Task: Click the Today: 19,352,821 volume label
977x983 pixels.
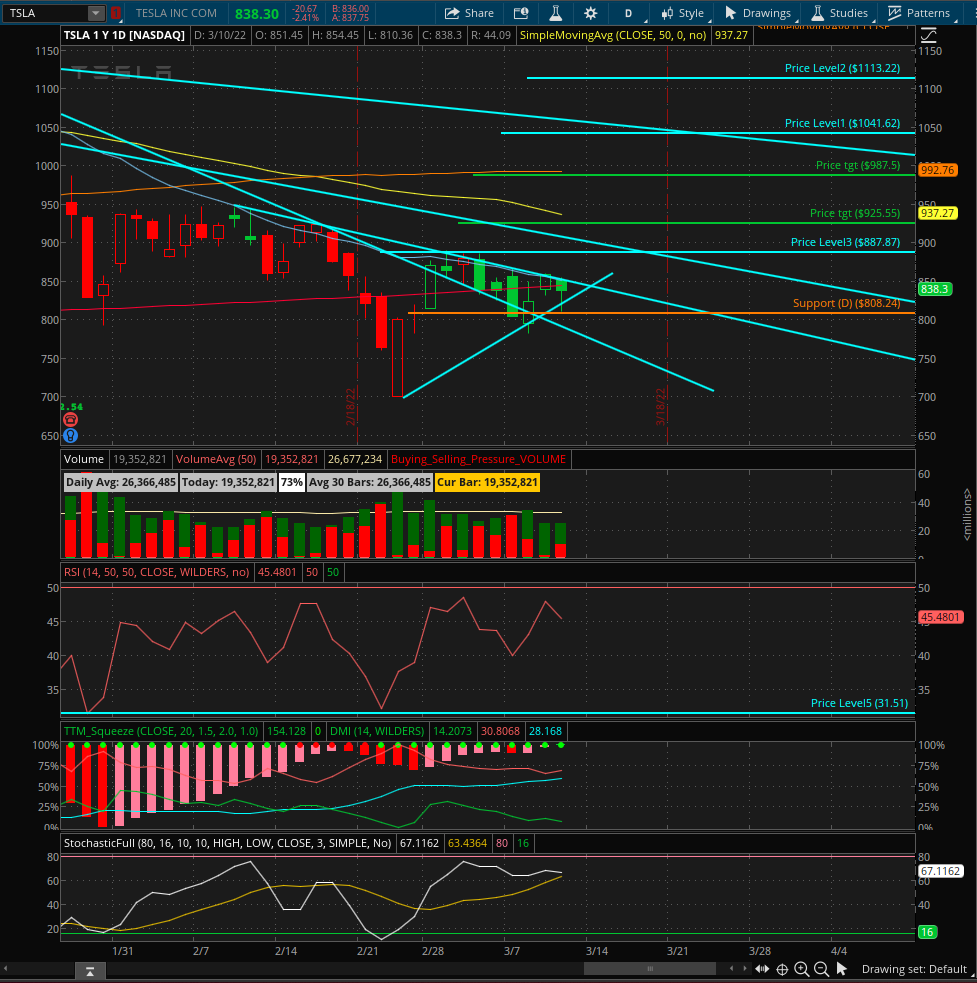Action: pos(228,483)
